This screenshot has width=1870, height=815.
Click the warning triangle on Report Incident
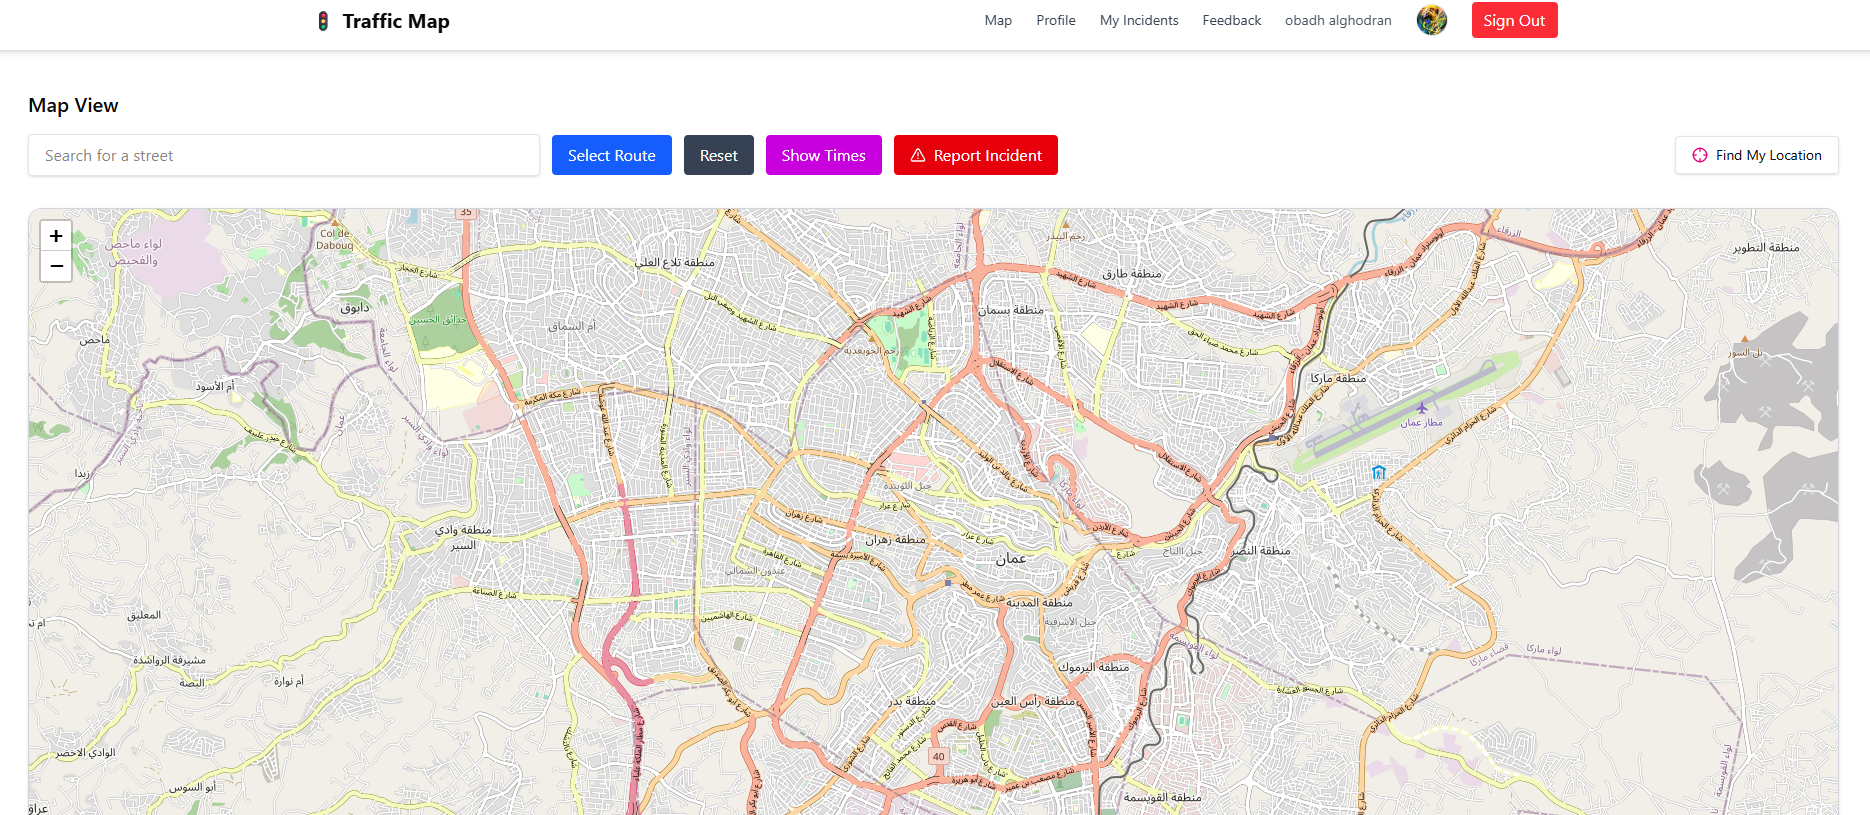point(918,155)
